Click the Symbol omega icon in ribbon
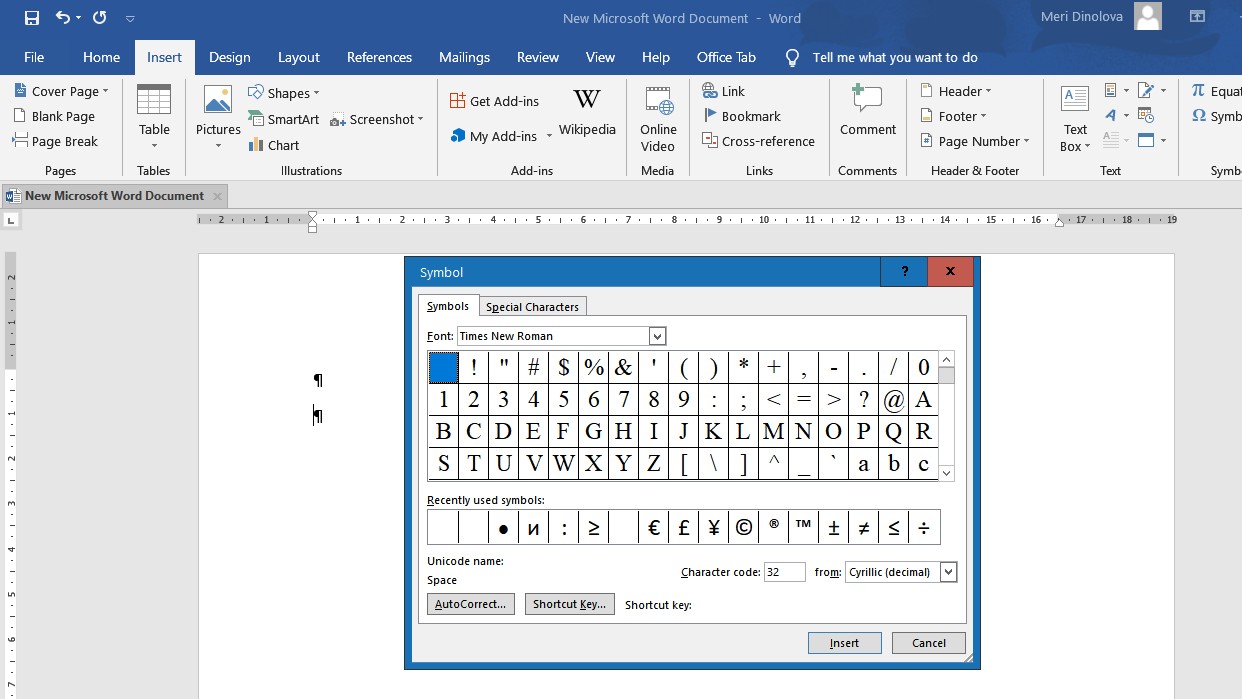Image resolution: width=1242 pixels, height=699 pixels. pos(1199,116)
